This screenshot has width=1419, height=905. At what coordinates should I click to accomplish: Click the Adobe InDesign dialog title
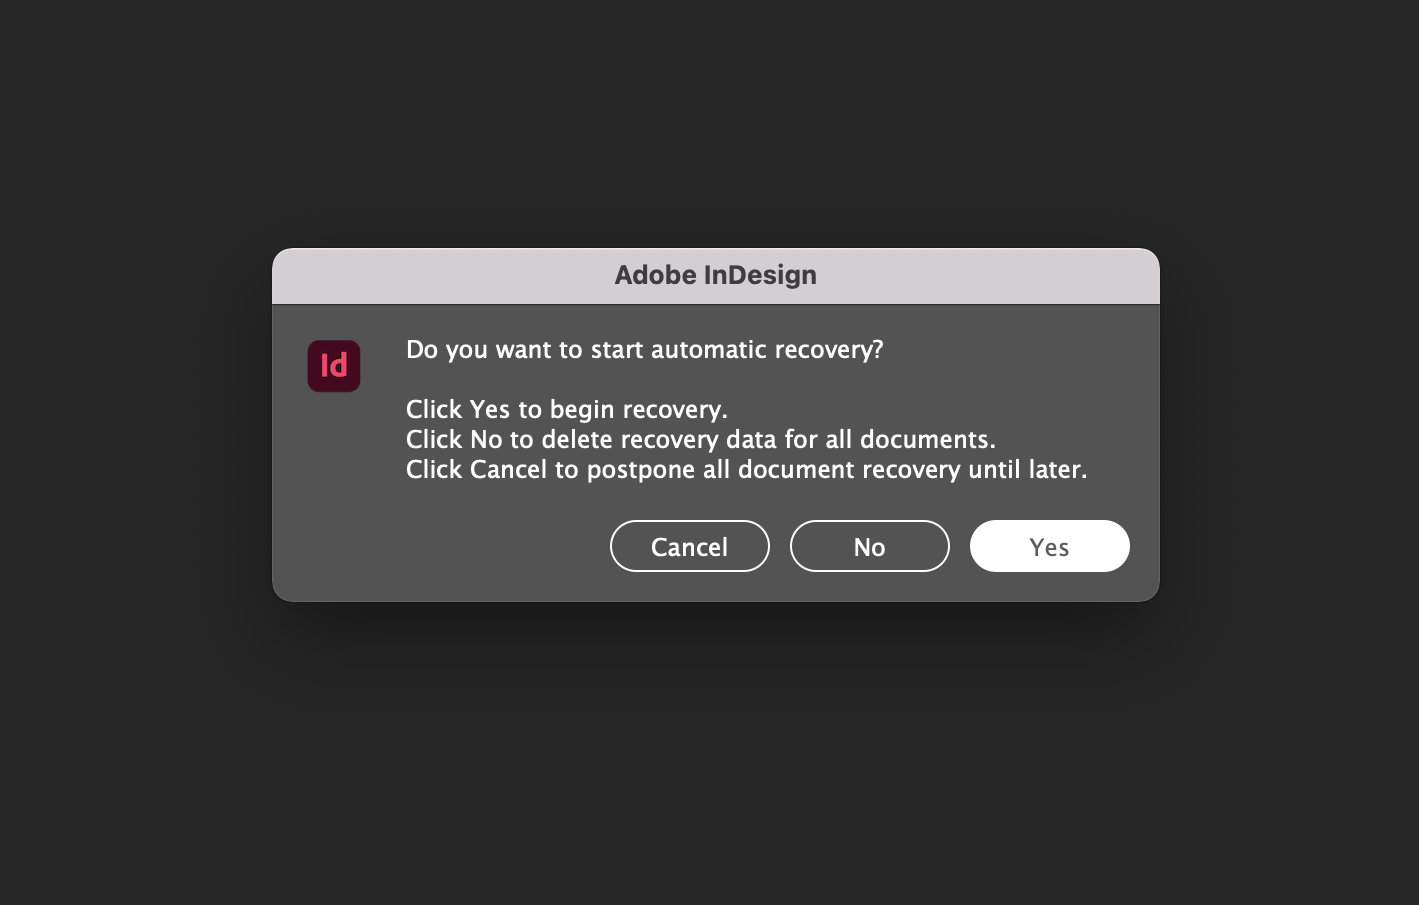click(715, 275)
